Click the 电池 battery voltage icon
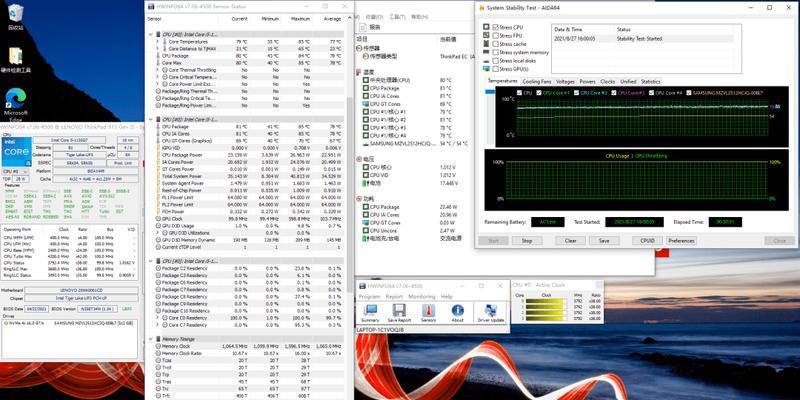 click(x=365, y=183)
